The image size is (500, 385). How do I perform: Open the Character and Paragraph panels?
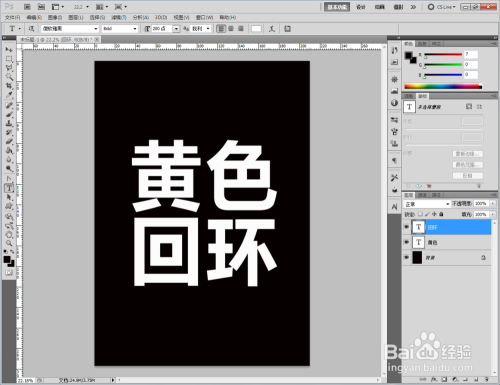287,29
